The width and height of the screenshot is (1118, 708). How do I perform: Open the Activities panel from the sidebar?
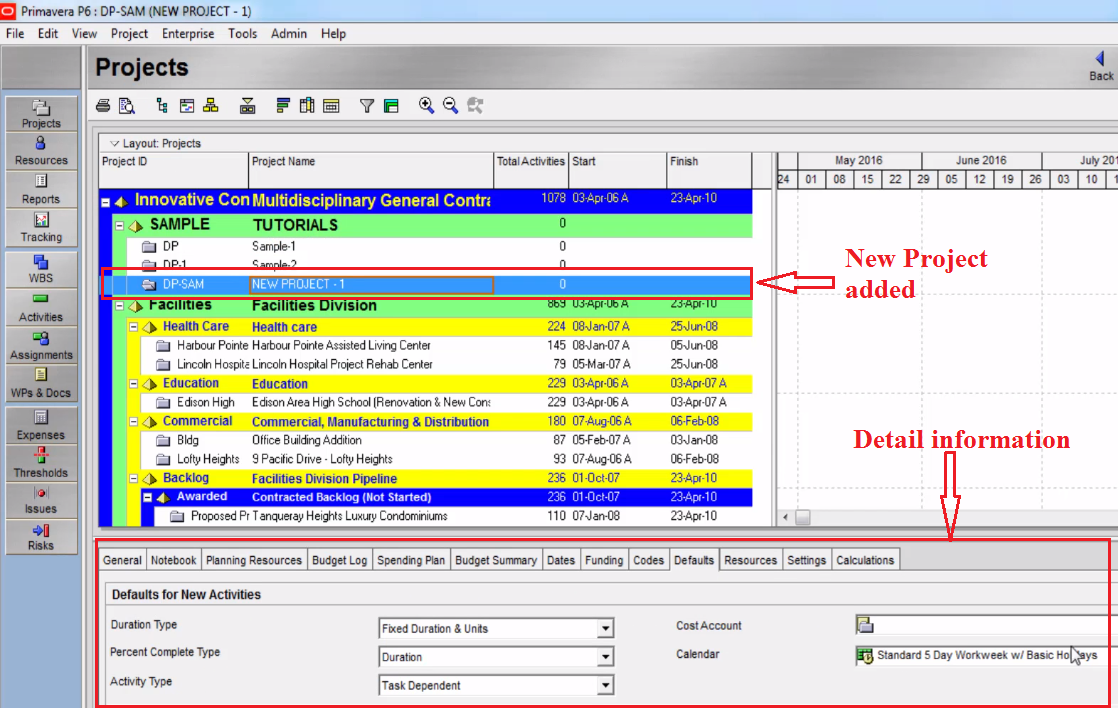click(x=40, y=306)
